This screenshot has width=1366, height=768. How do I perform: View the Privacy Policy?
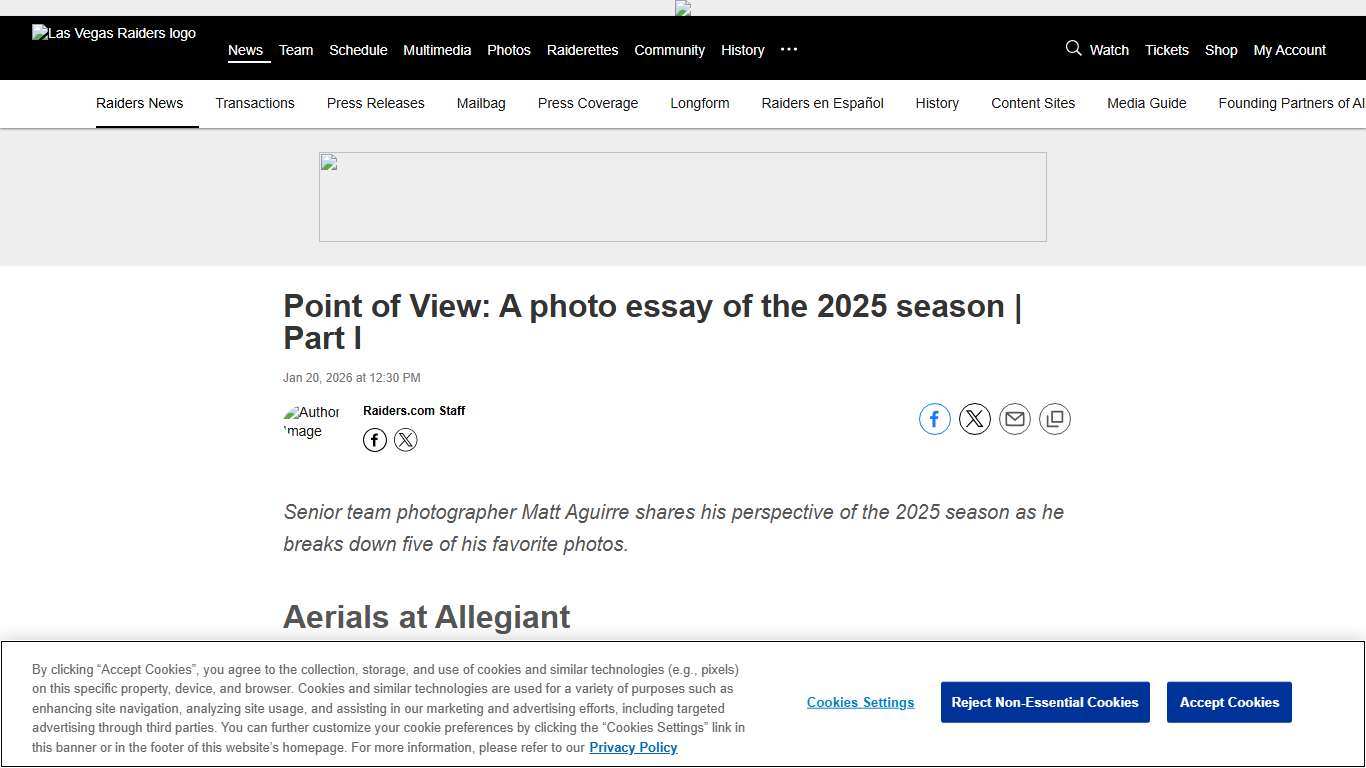coord(633,747)
